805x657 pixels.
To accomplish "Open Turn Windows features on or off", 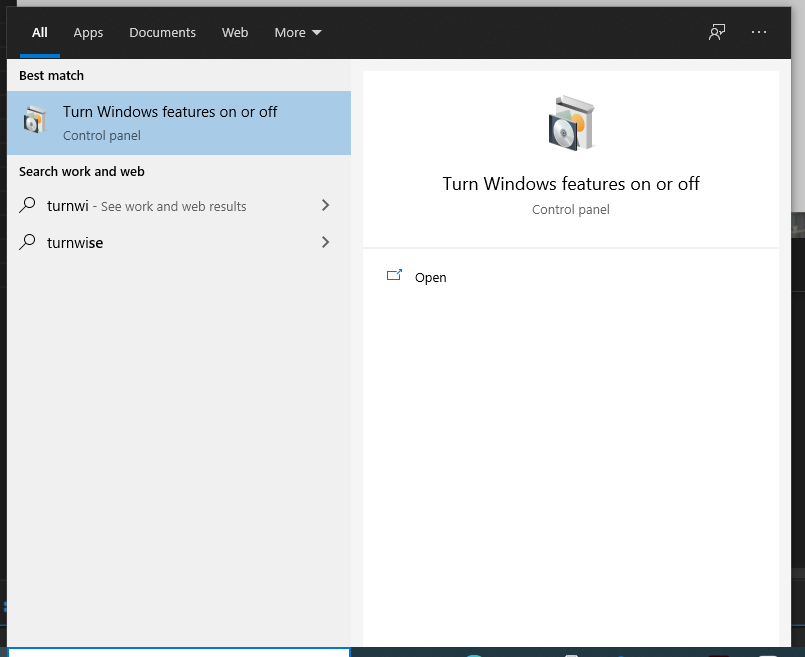I will pyautogui.click(x=179, y=123).
